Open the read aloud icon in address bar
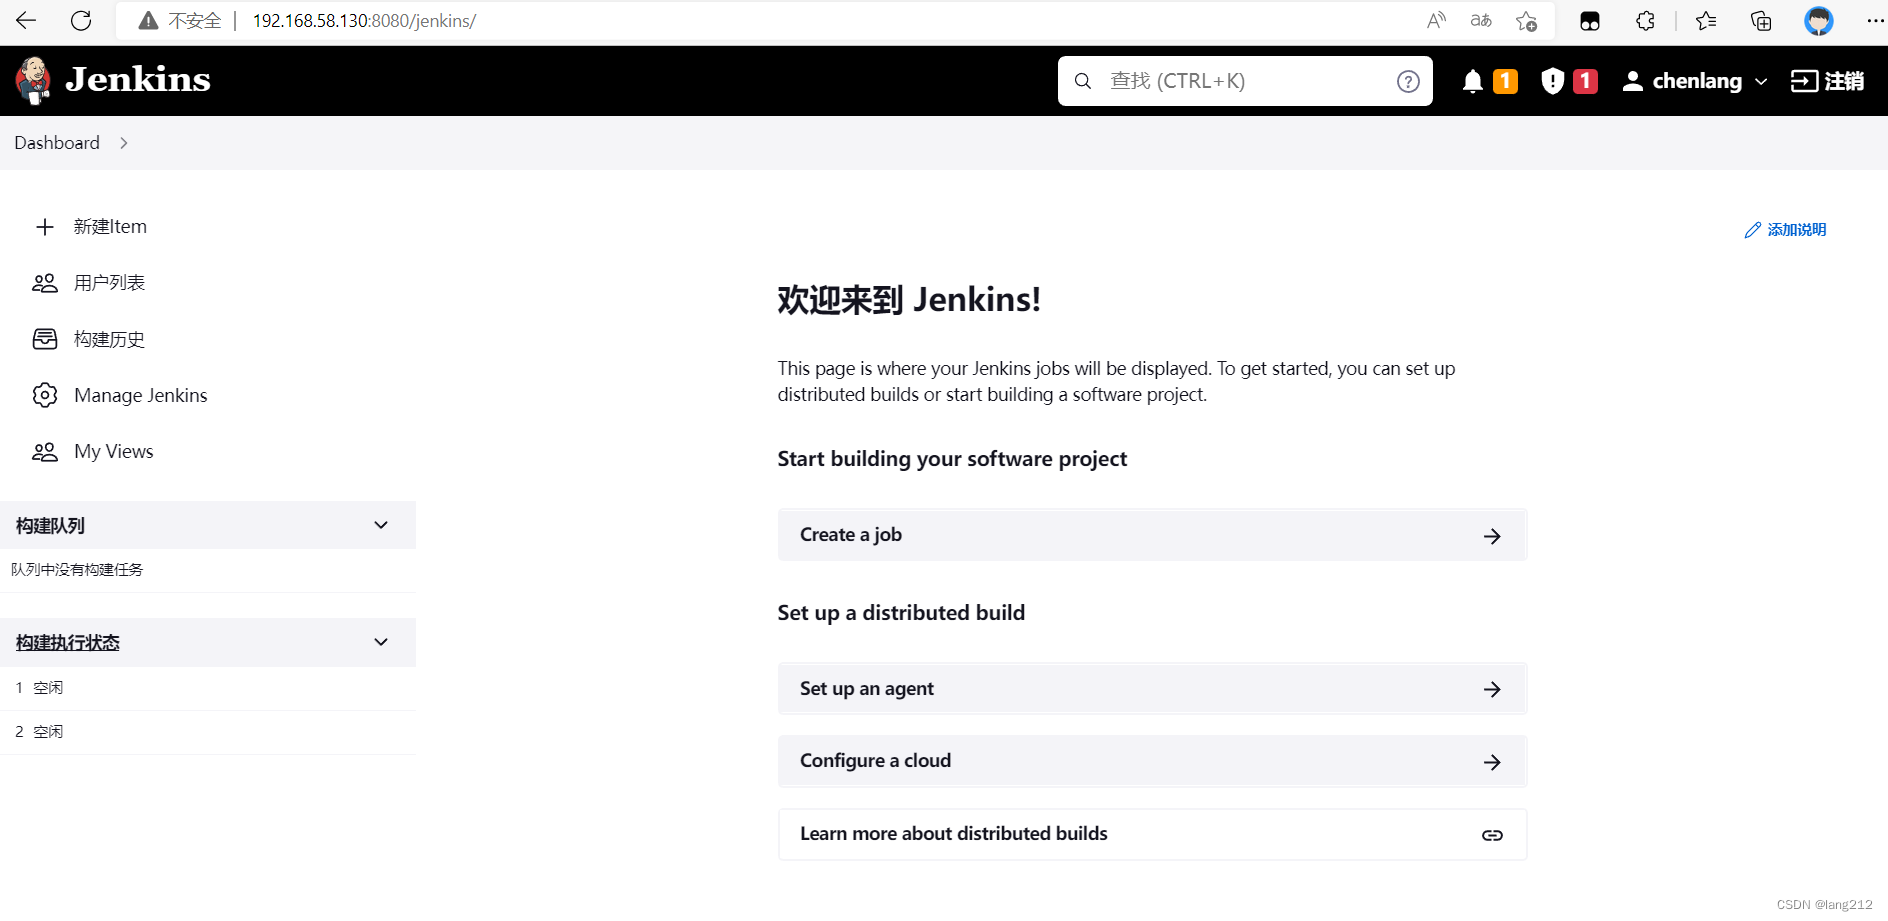This screenshot has width=1888, height=921. coord(1436,20)
